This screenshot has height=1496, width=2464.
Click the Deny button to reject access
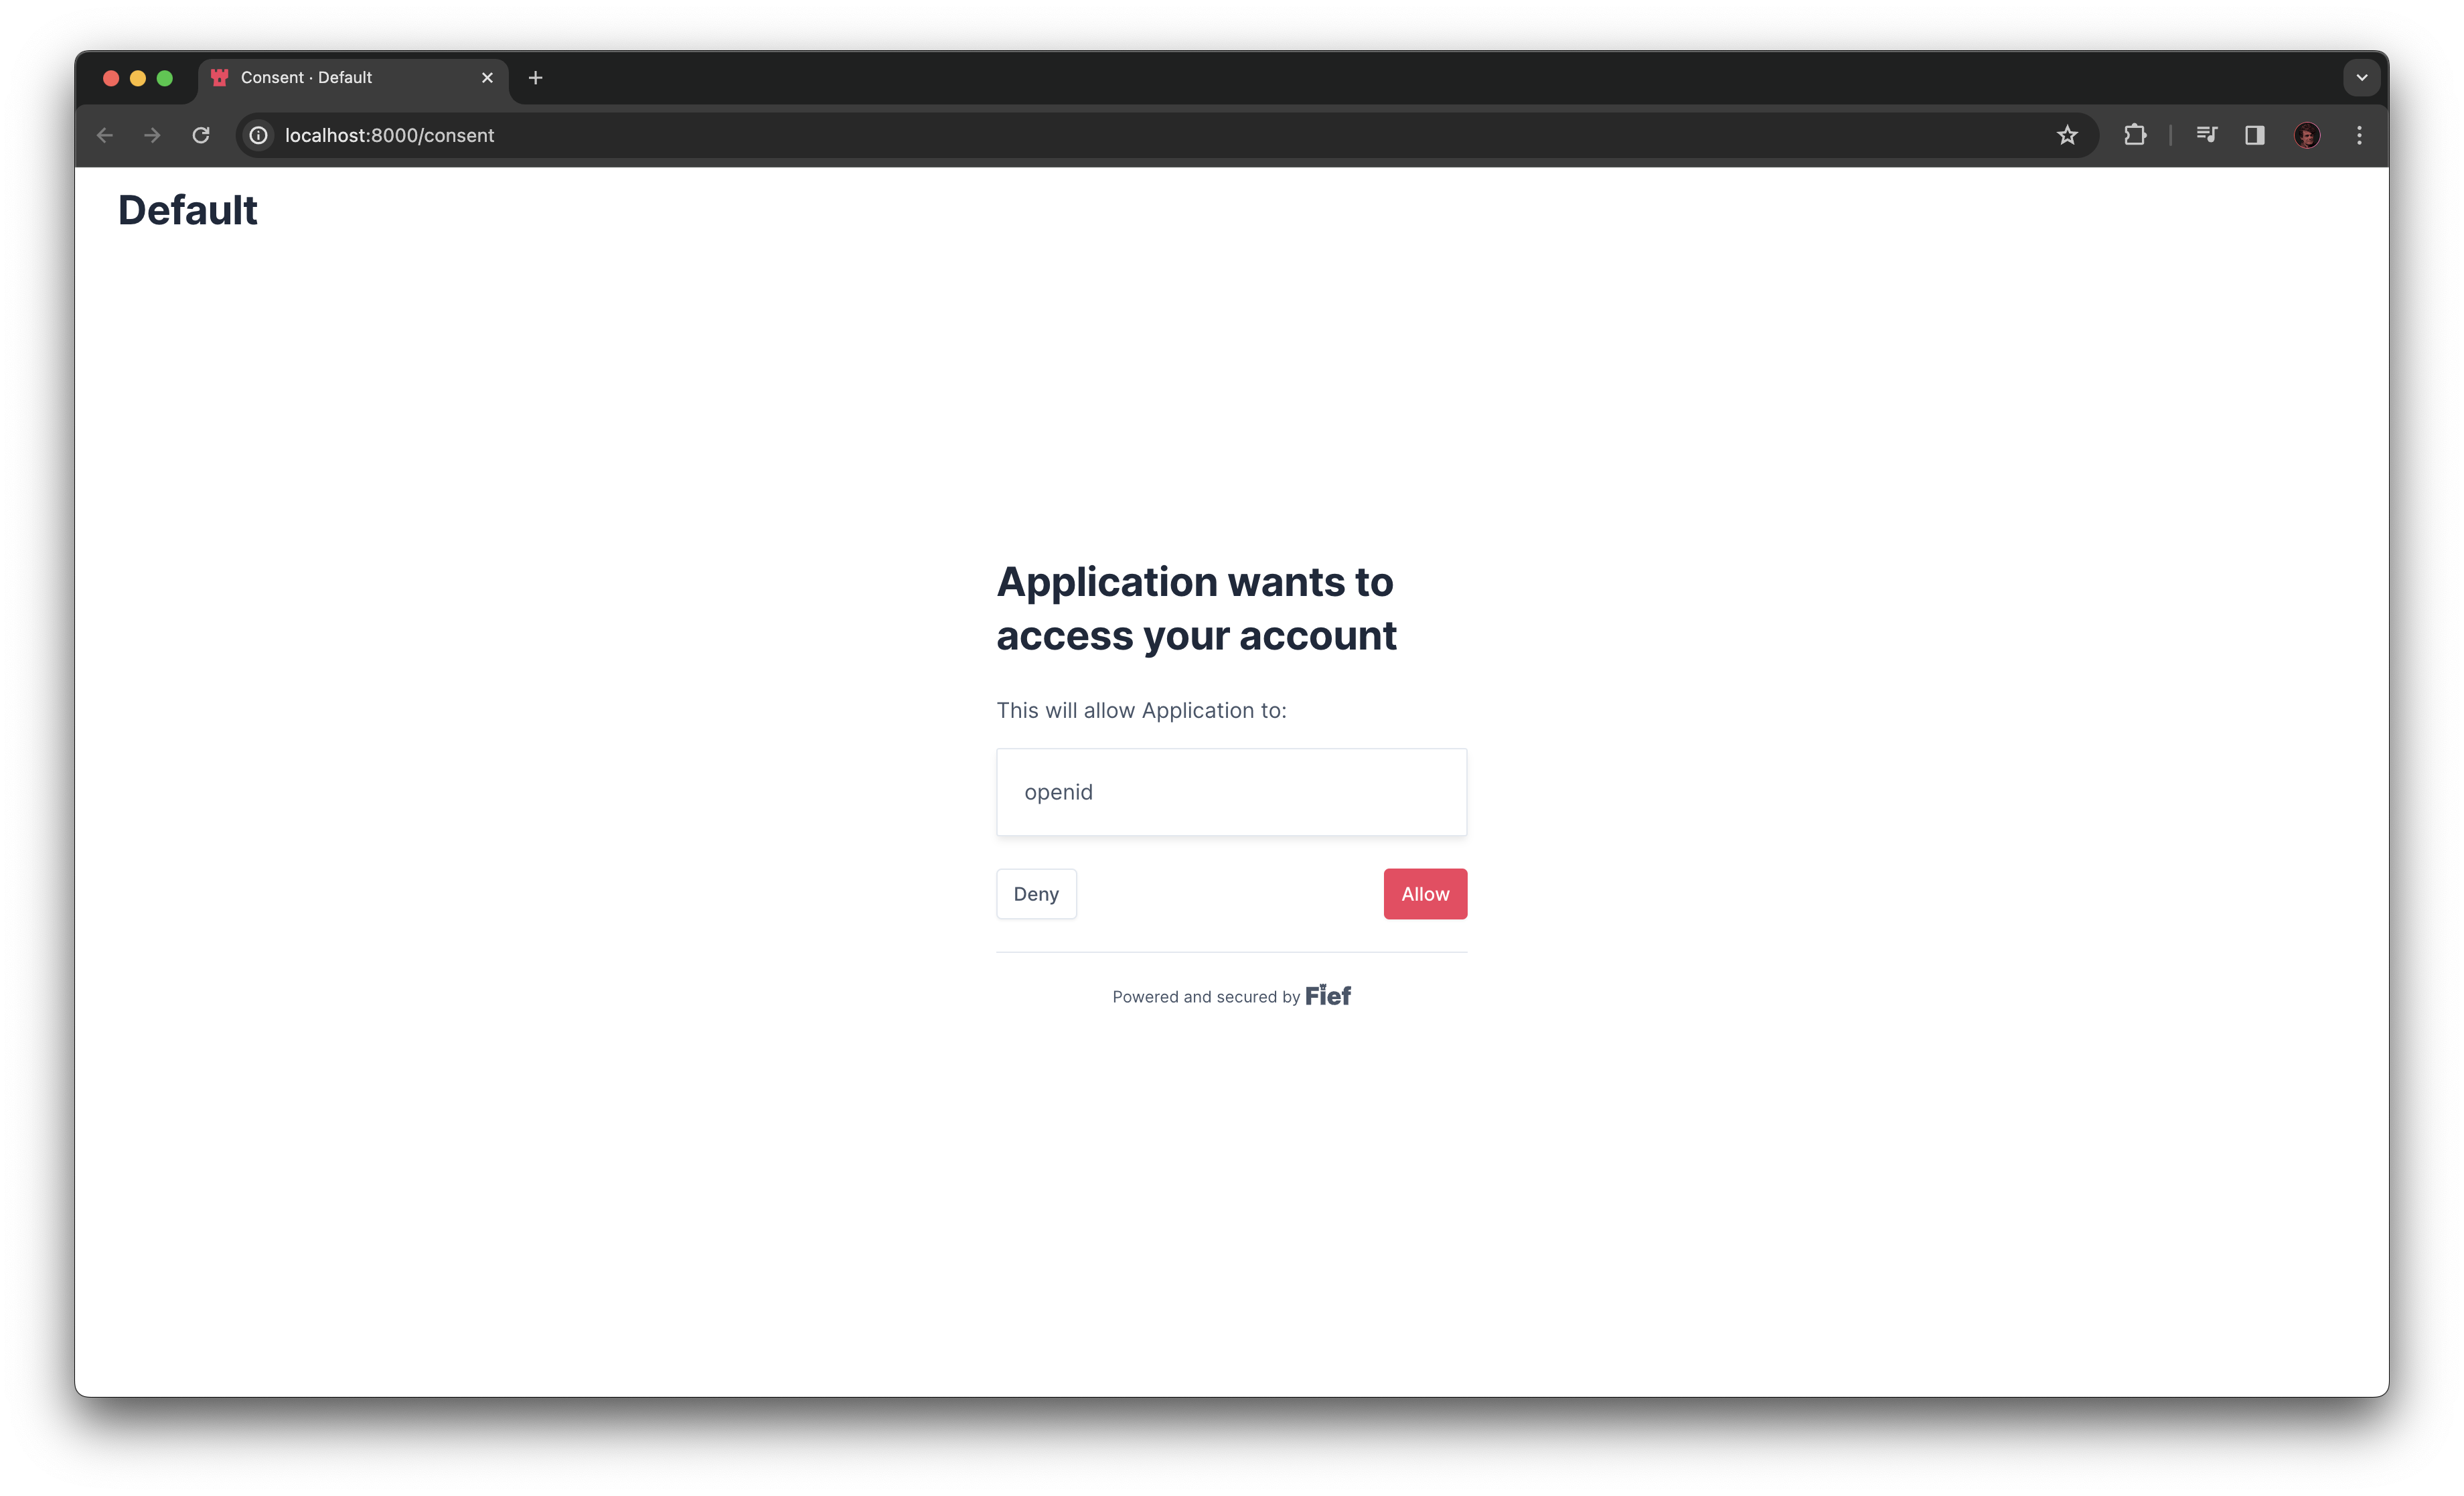tap(1035, 893)
